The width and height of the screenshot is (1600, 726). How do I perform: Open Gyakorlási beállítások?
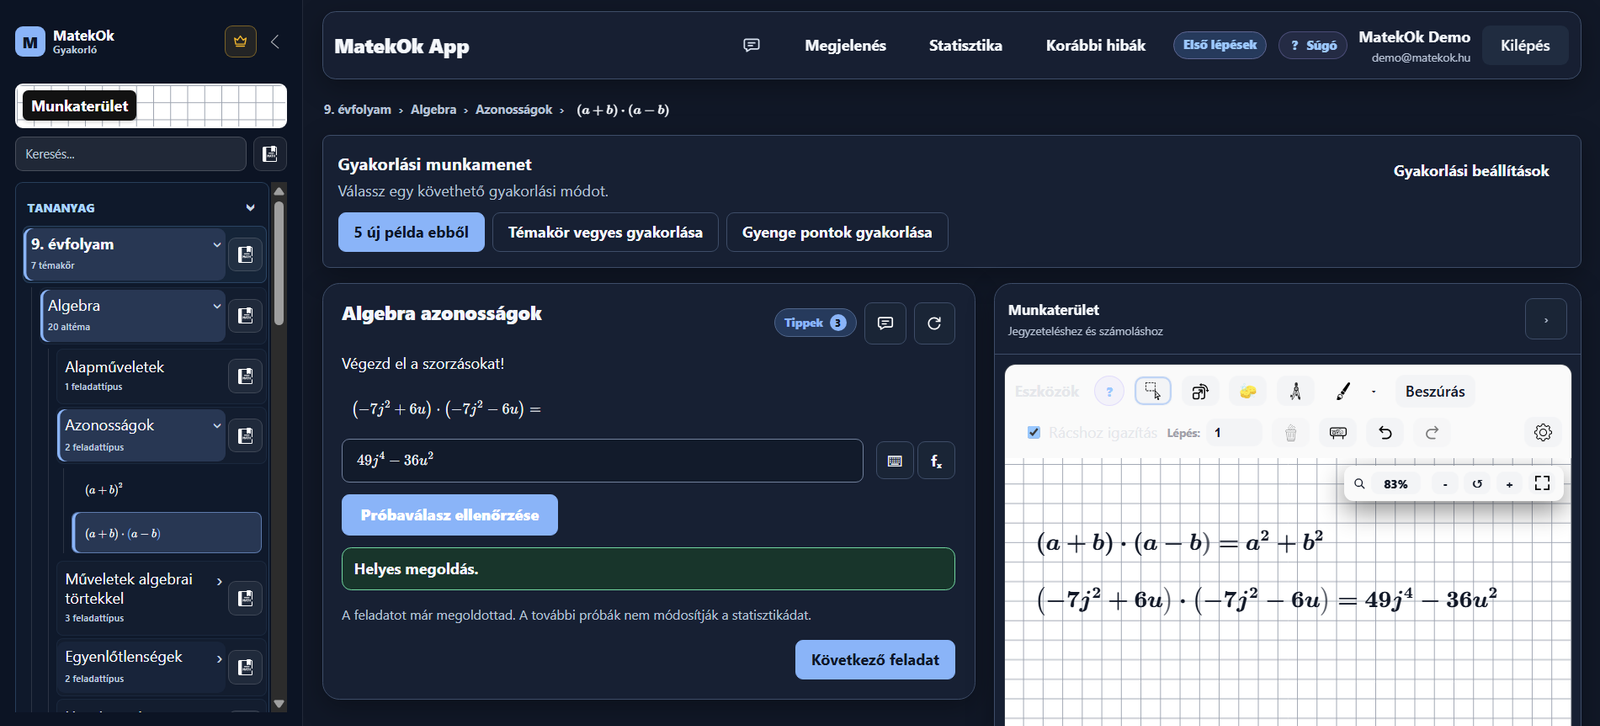(1471, 171)
